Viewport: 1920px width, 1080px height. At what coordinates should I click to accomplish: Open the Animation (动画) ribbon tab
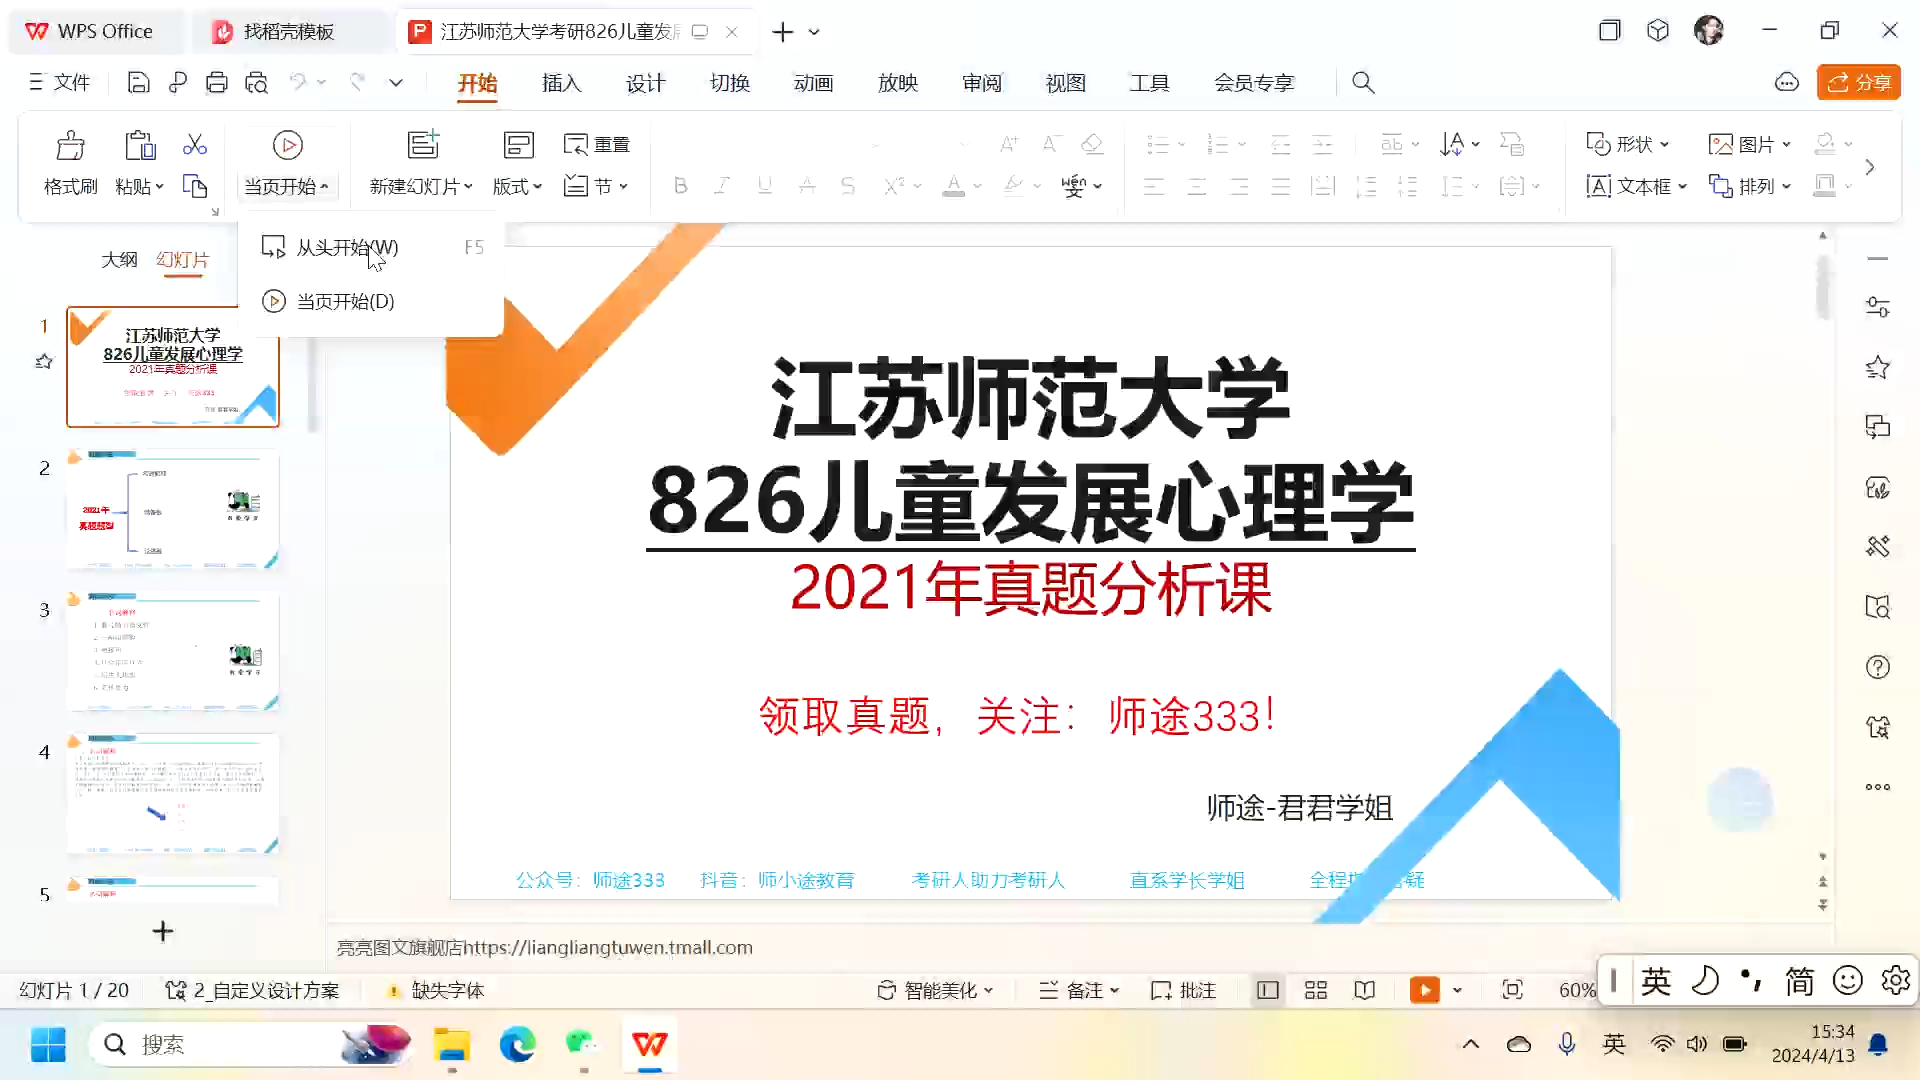[x=813, y=83]
